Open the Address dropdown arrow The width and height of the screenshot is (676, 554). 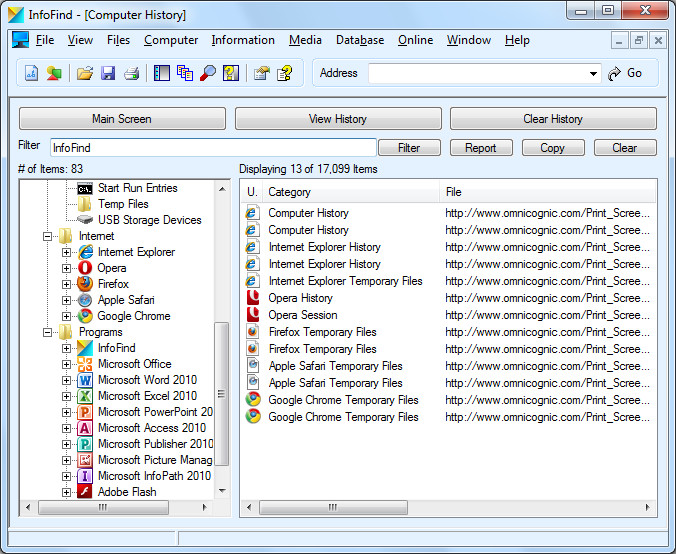coord(593,74)
